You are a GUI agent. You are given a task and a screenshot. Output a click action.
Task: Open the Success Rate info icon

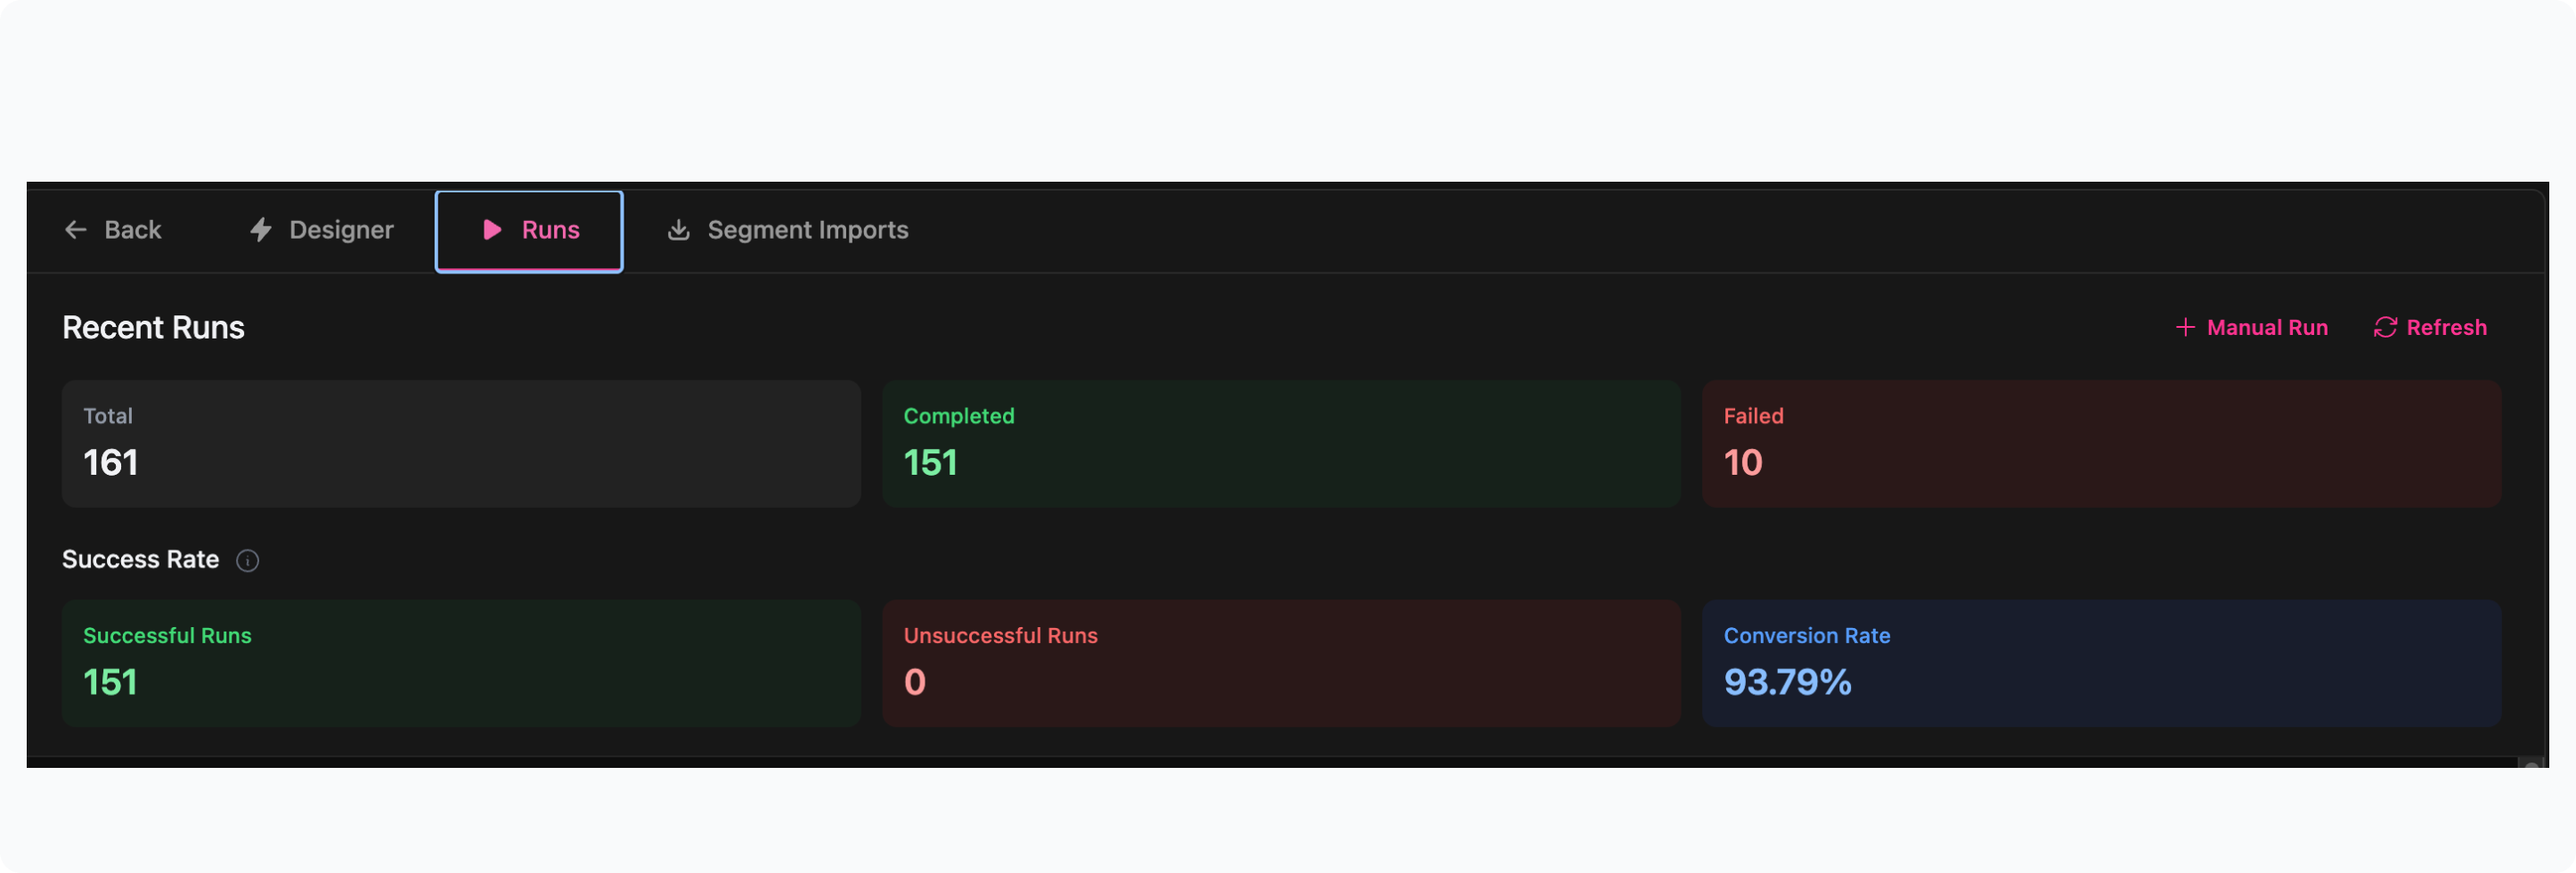247,561
